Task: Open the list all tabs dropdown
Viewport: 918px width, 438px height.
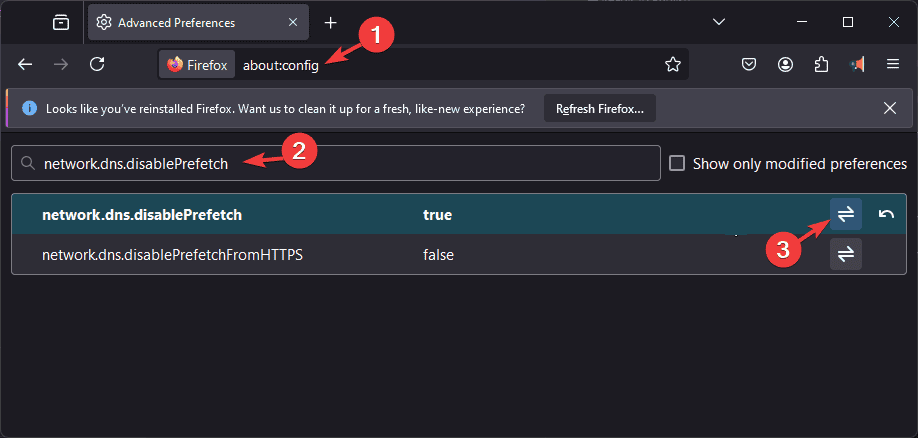Action: [x=719, y=22]
